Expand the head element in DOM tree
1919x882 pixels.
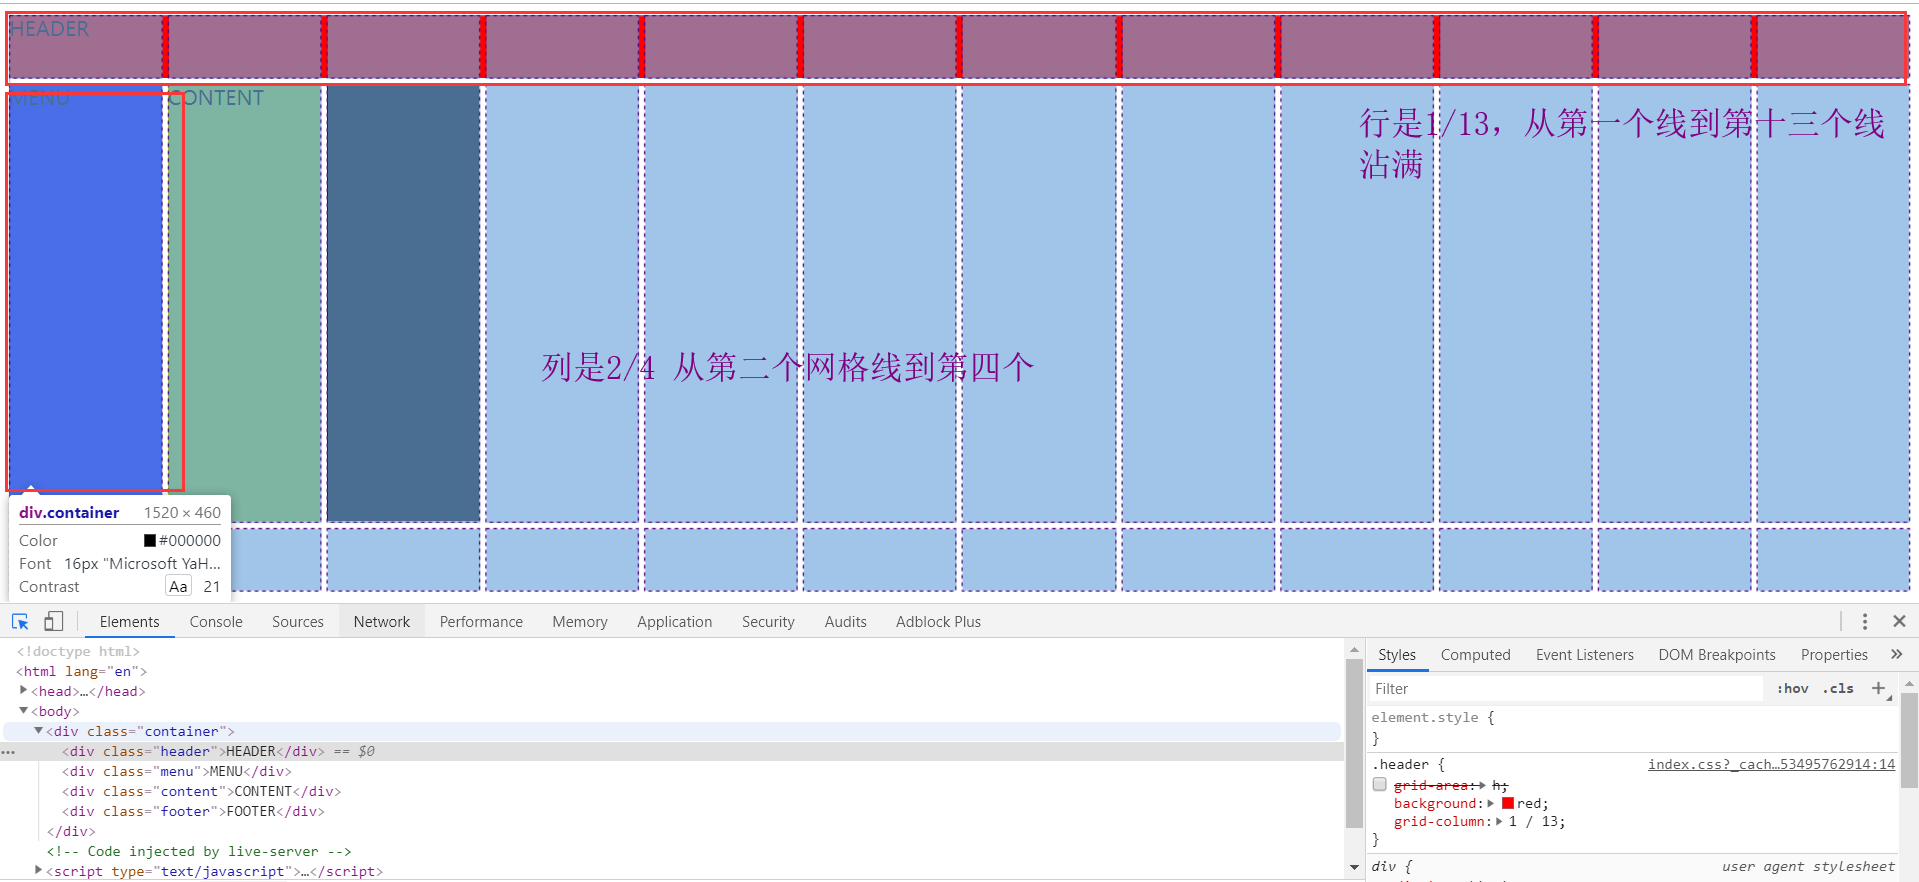(23, 690)
